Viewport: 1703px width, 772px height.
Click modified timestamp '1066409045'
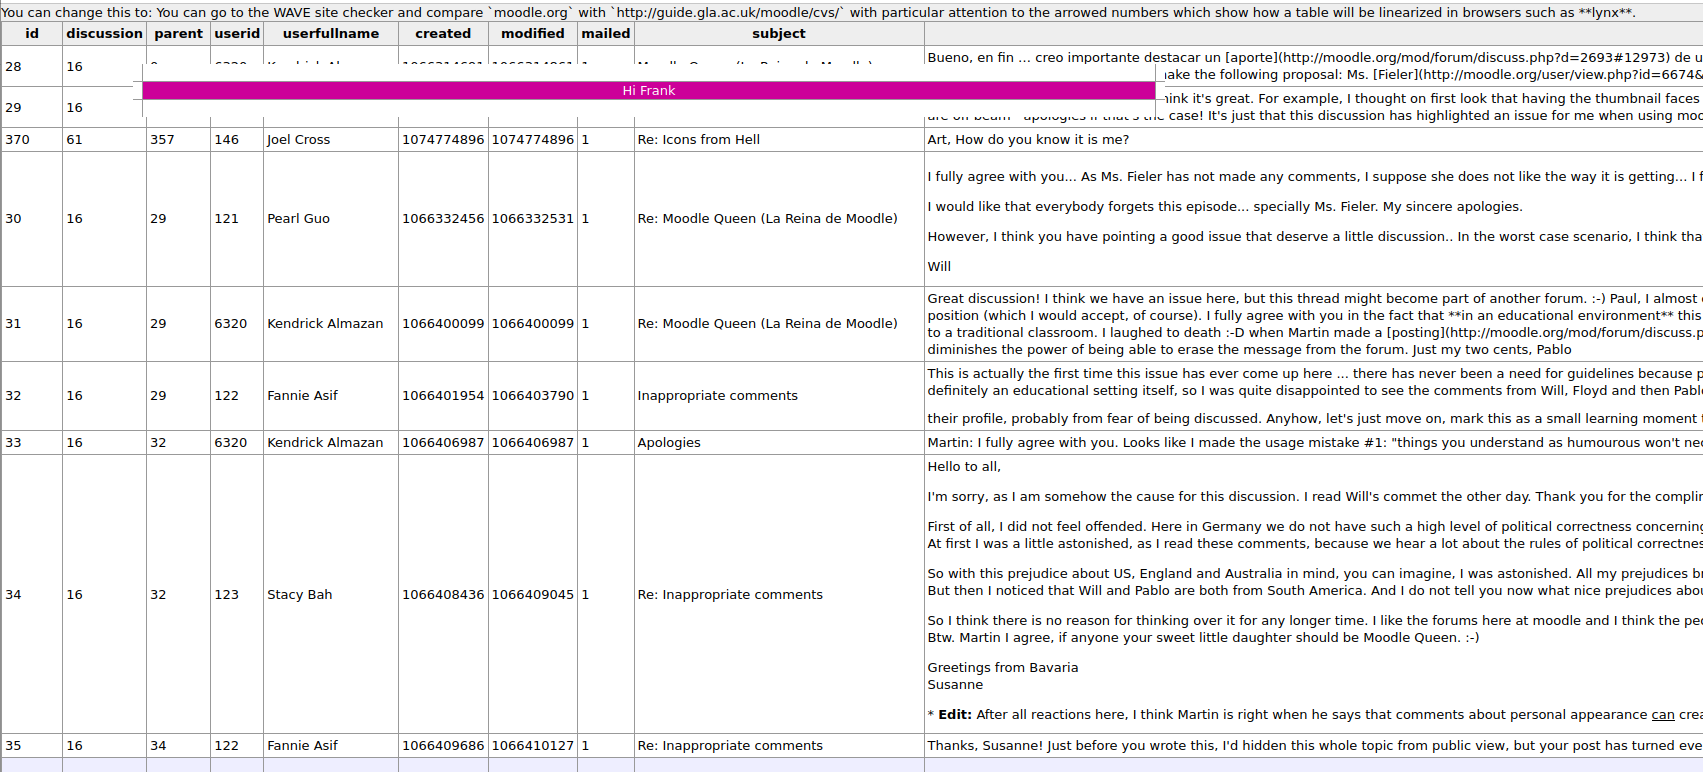pos(533,594)
